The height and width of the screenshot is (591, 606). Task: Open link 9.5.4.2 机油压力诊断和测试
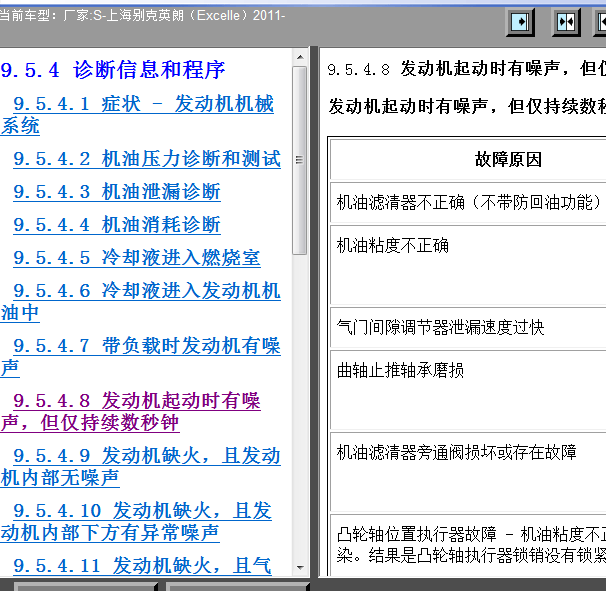(147, 159)
